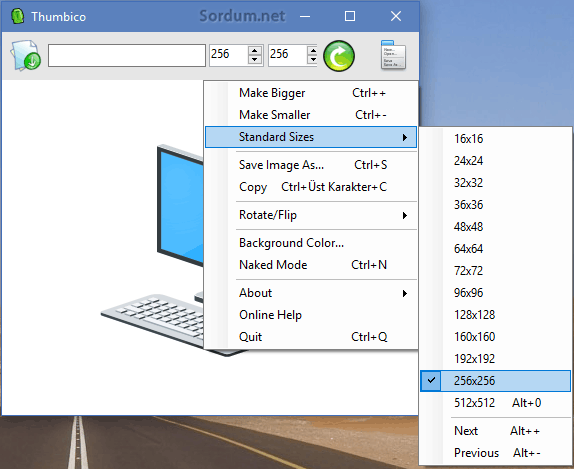Increase the height value with up arrow
The width and height of the screenshot is (574, 469).
pos(313,51)
